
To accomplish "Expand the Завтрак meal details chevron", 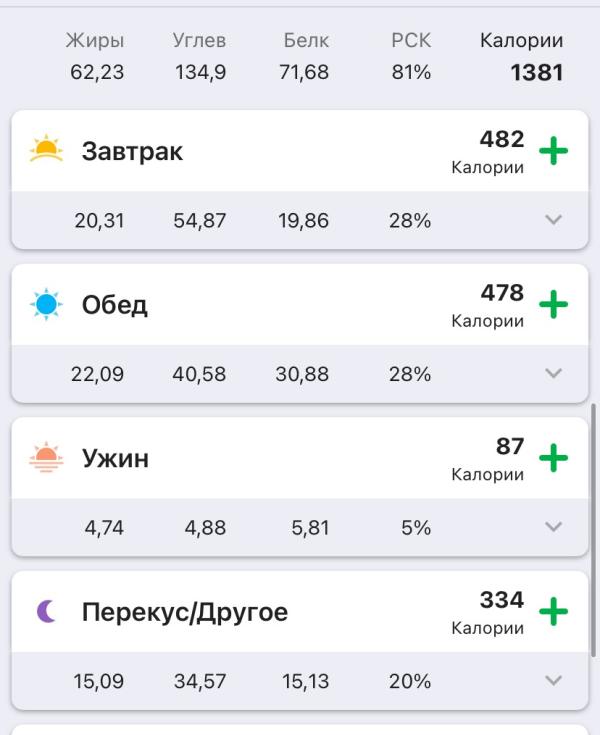I will tap(553, 220).
